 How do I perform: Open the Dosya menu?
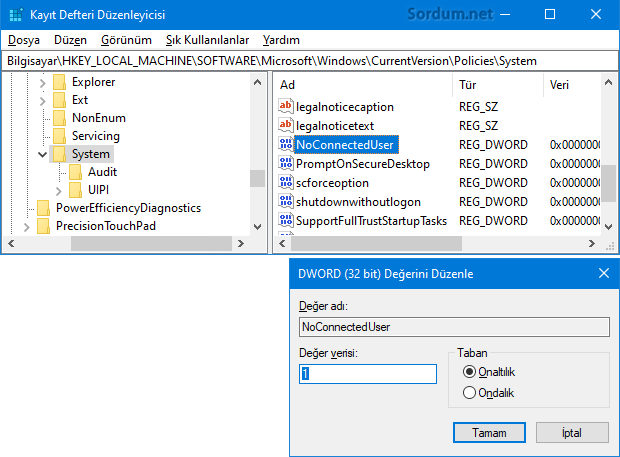coord(24,40)
